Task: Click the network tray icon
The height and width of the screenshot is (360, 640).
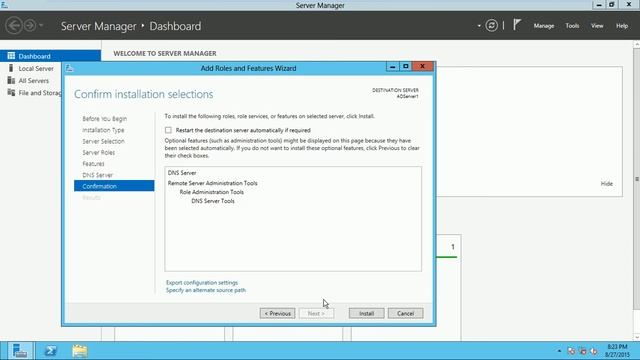Action: click(x=583, y=351)
